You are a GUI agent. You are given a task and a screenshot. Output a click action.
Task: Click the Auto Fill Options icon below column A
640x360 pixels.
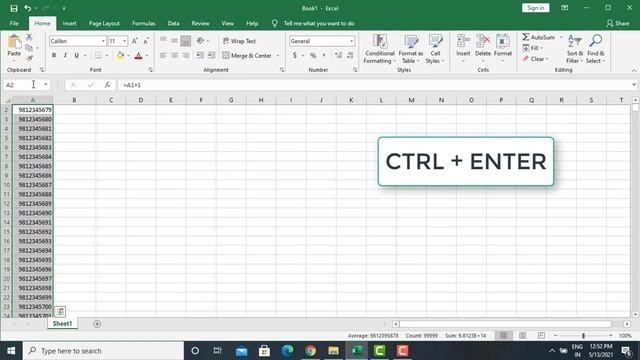[60, 311]
